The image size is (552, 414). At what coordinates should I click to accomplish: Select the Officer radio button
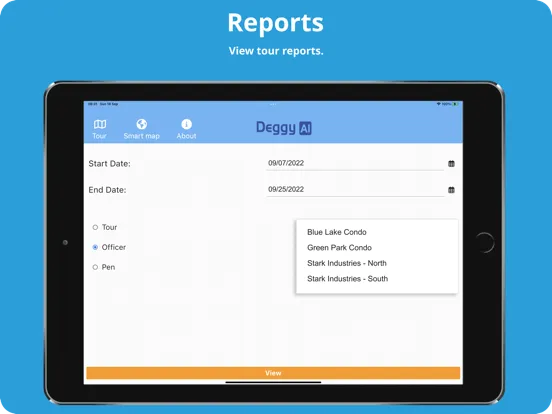pos(95,247)
